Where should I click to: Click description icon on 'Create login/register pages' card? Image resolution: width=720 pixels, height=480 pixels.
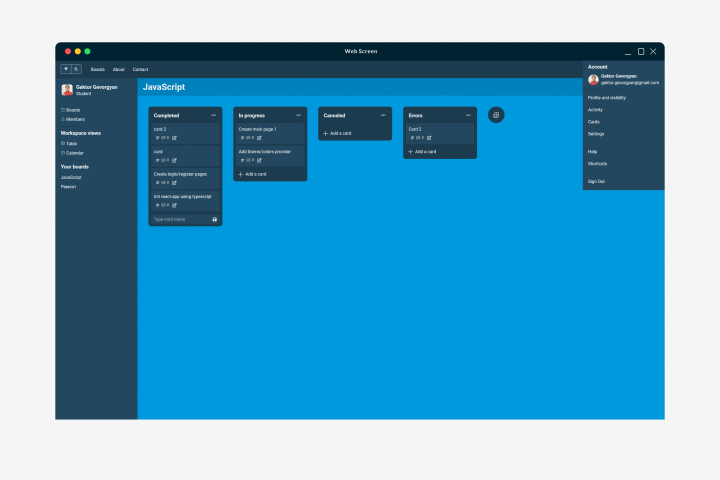(158, 183)
